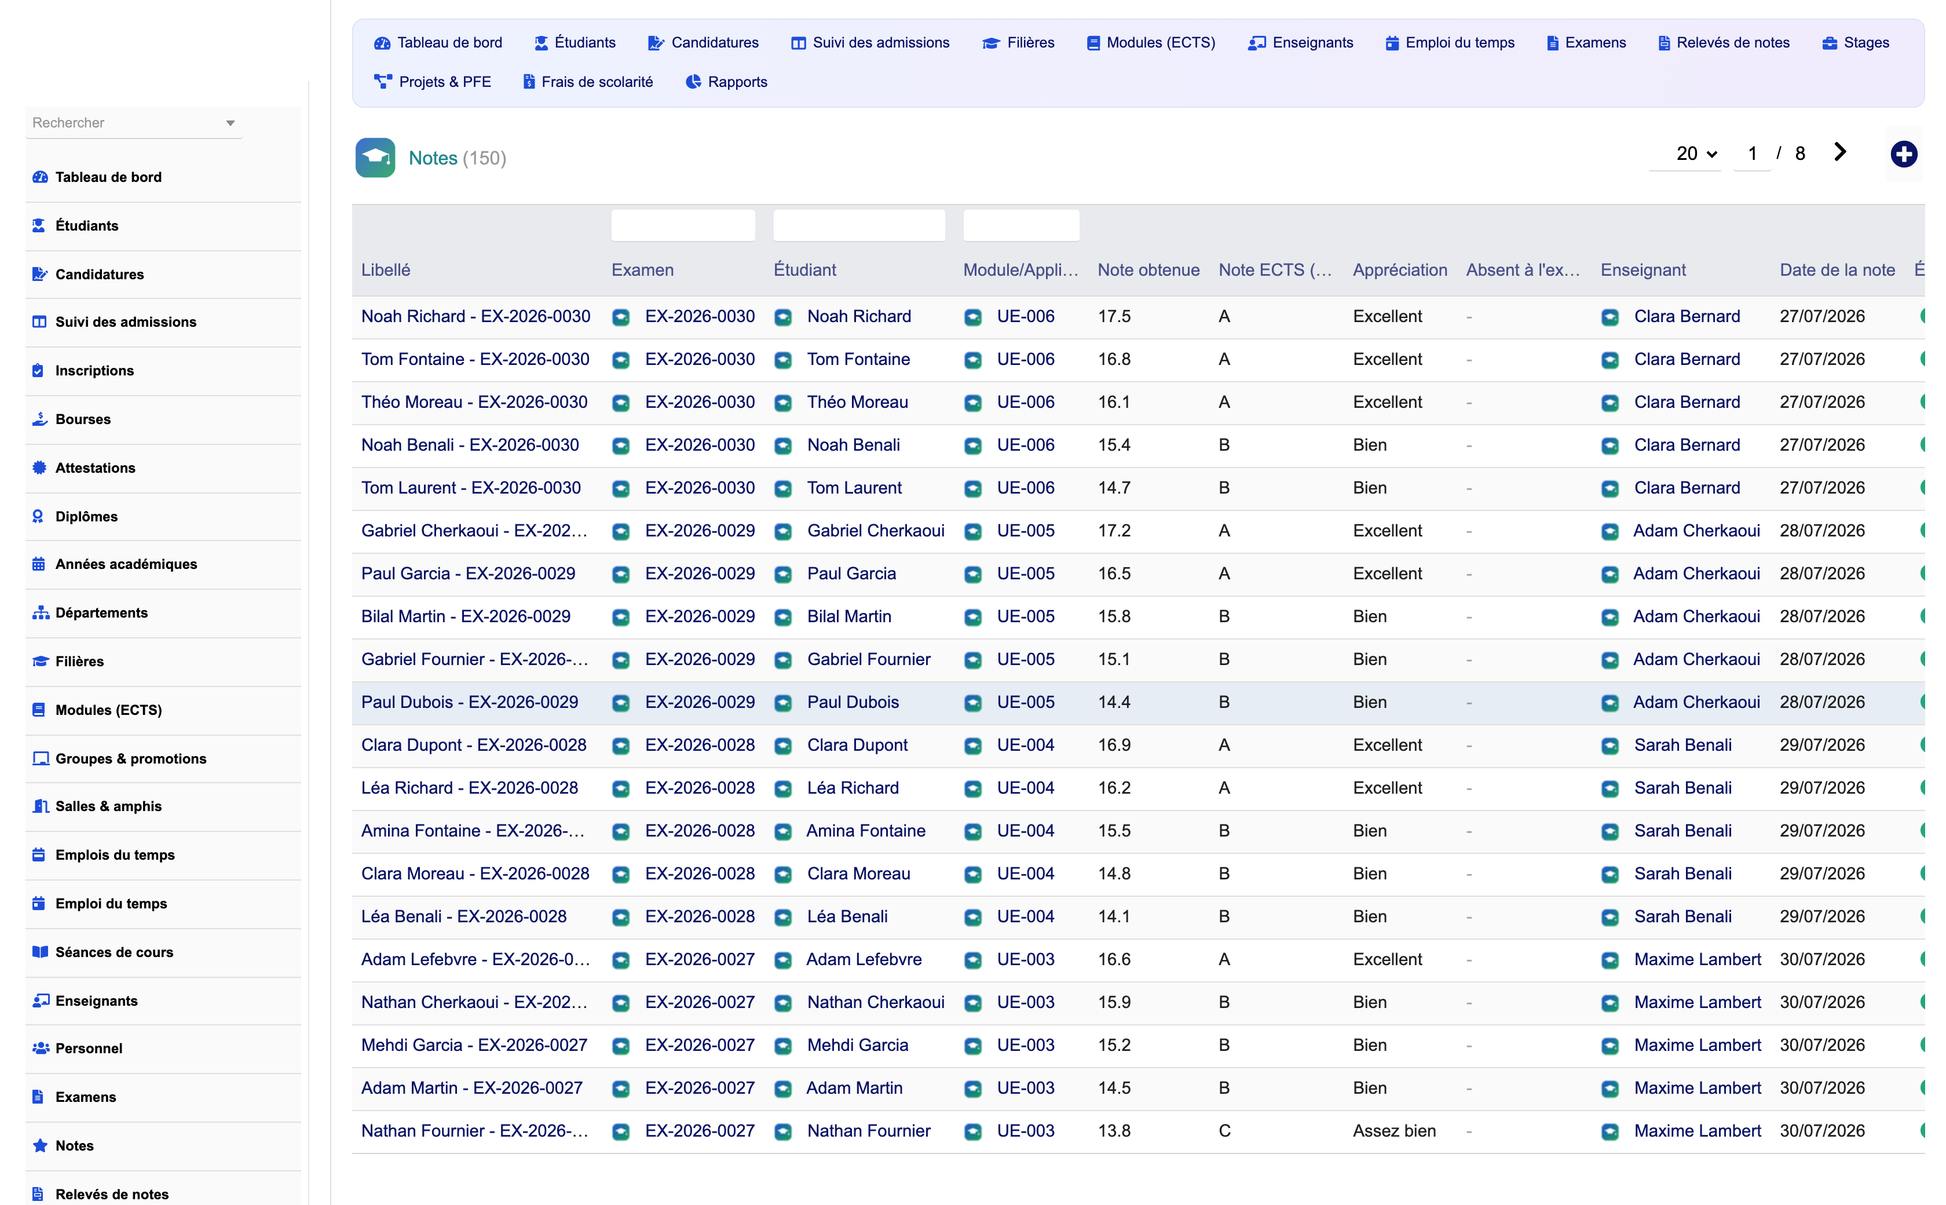
Task: Open Suivi des admissions top tab
Action: tap(870, 43)
